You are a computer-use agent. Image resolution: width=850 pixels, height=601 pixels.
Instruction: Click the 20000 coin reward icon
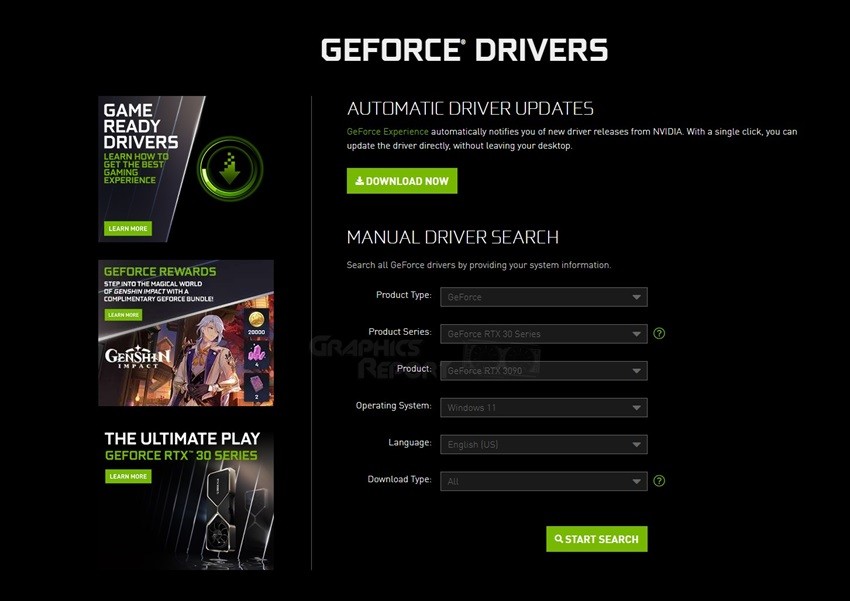click(x=256, y=323)
